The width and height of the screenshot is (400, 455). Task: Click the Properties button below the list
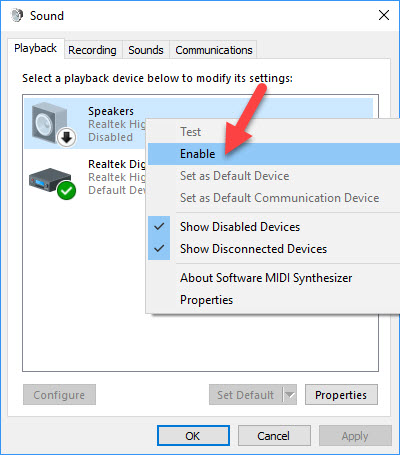(341, 395)
